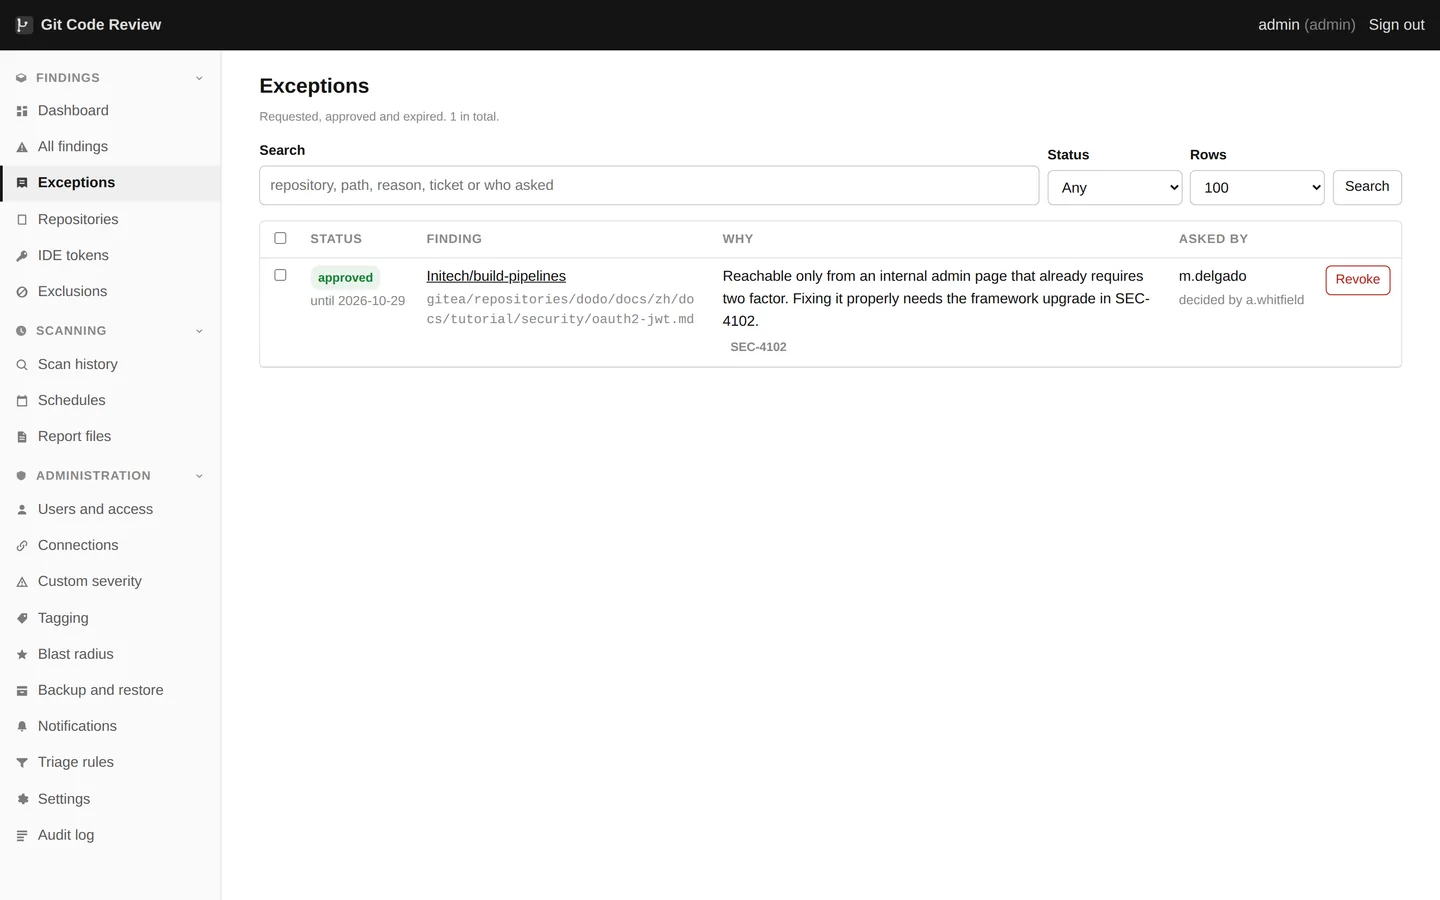Image resolution: width=1440 pixels, height=900 pixels.
Task: Click the Connections link icon
Action: [x=22, y=546]
